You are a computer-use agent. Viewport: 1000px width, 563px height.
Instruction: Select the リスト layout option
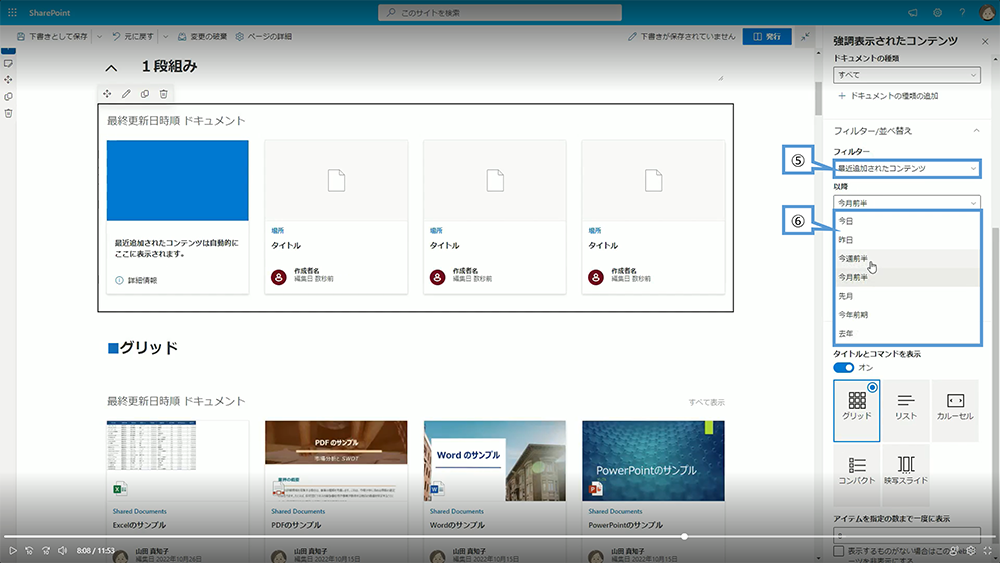point(906,411)
